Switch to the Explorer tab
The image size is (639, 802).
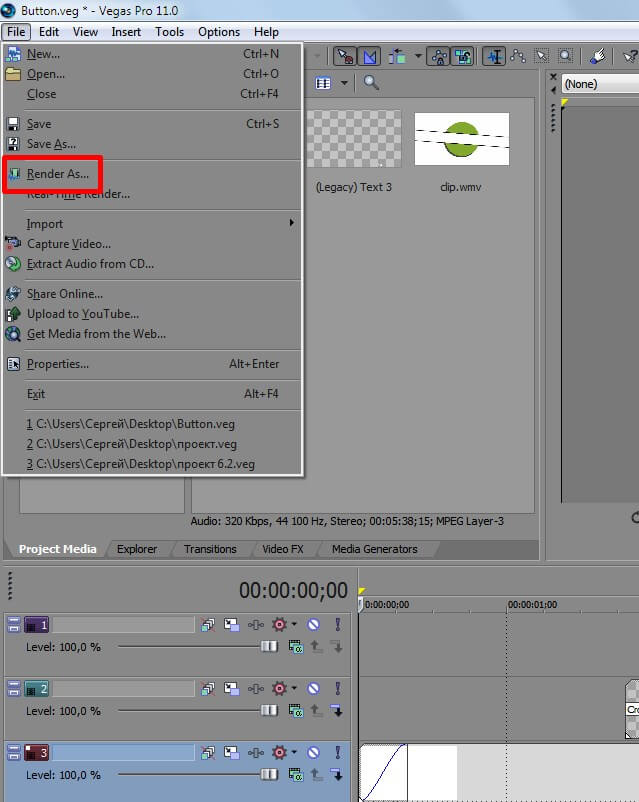tap(137, 549)
